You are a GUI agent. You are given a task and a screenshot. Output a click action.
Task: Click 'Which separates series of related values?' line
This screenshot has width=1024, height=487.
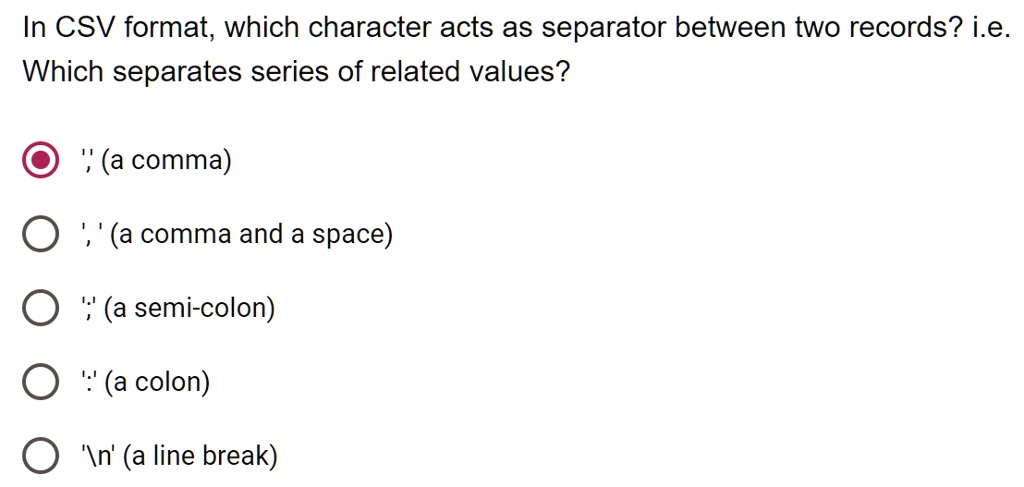click(297, 71)
